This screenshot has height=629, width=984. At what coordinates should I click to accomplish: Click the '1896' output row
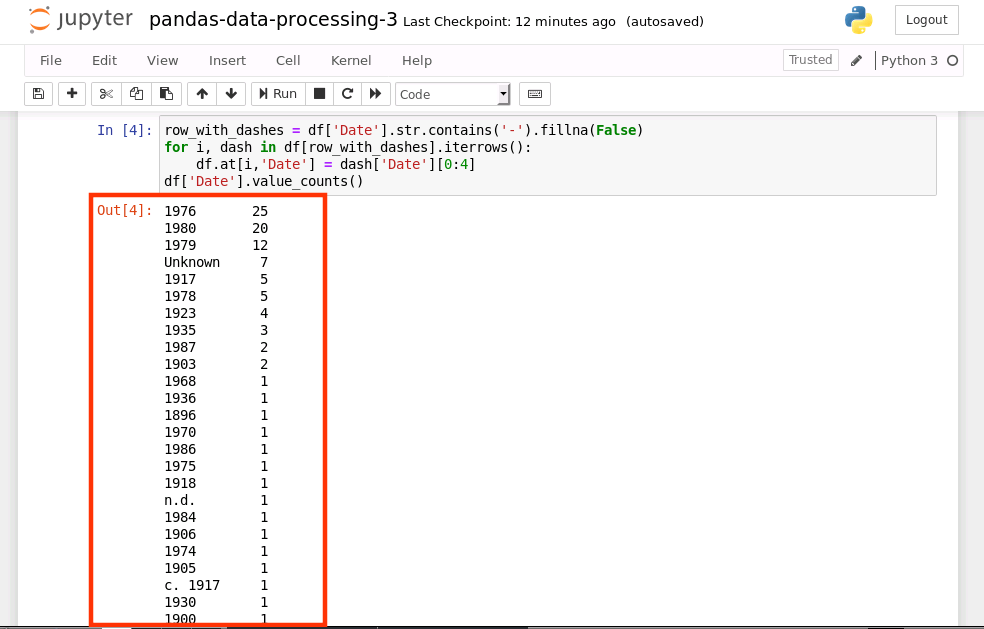coord(216,416)
